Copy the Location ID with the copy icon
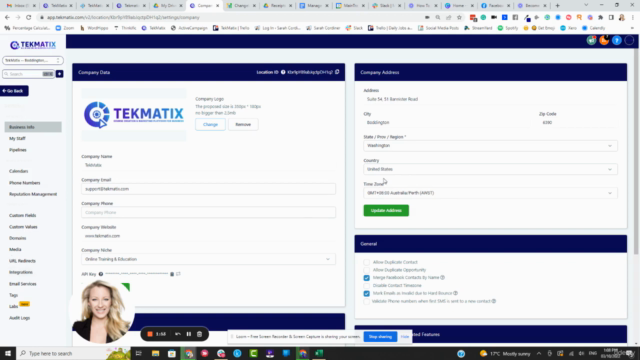 337,72
